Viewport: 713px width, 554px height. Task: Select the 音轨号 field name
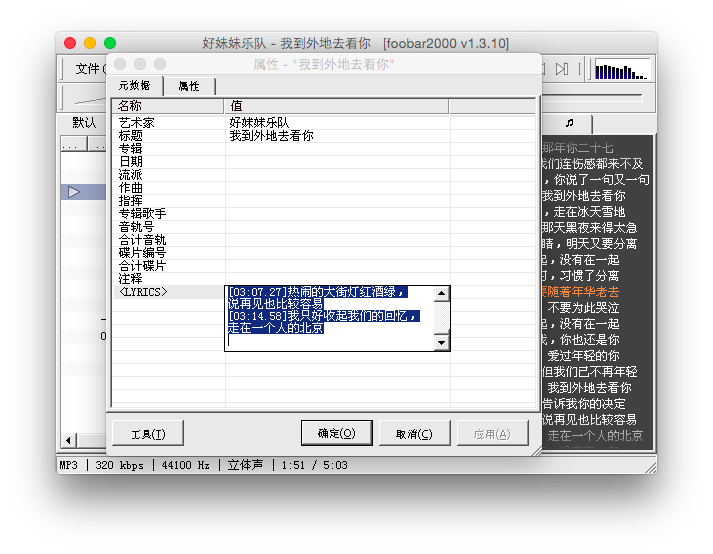coord(136,227)
